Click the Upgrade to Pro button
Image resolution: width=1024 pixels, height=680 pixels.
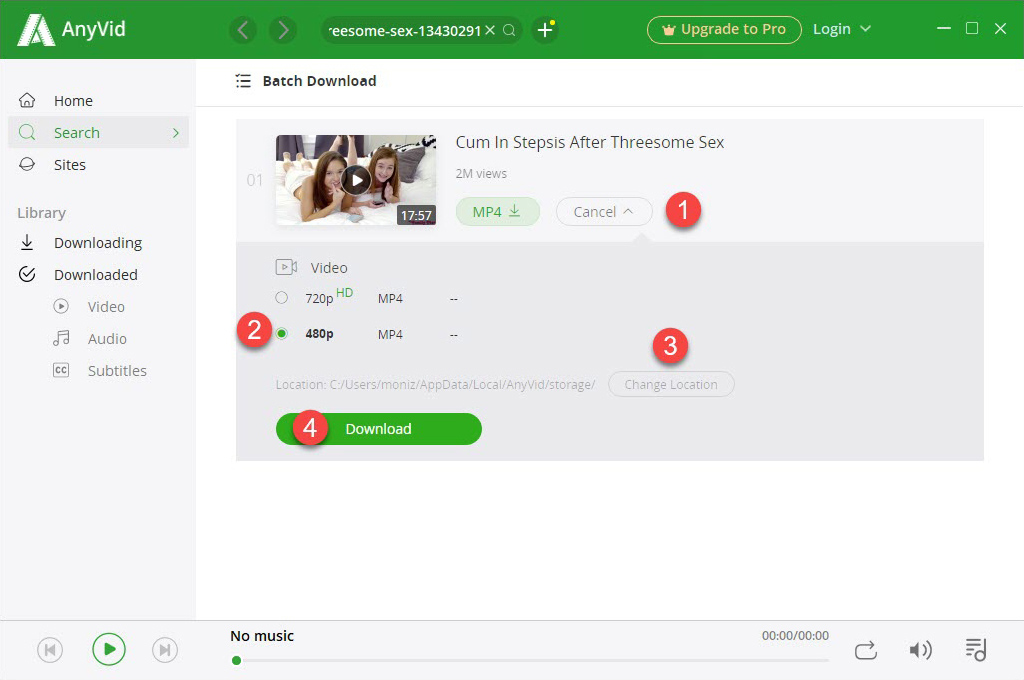(x=724, y=30)
